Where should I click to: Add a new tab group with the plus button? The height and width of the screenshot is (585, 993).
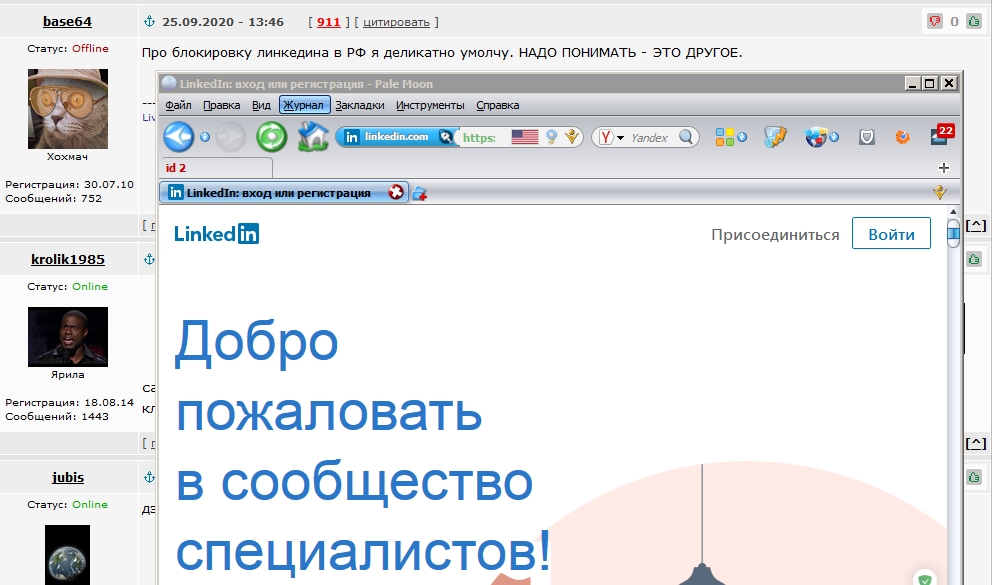944,168
